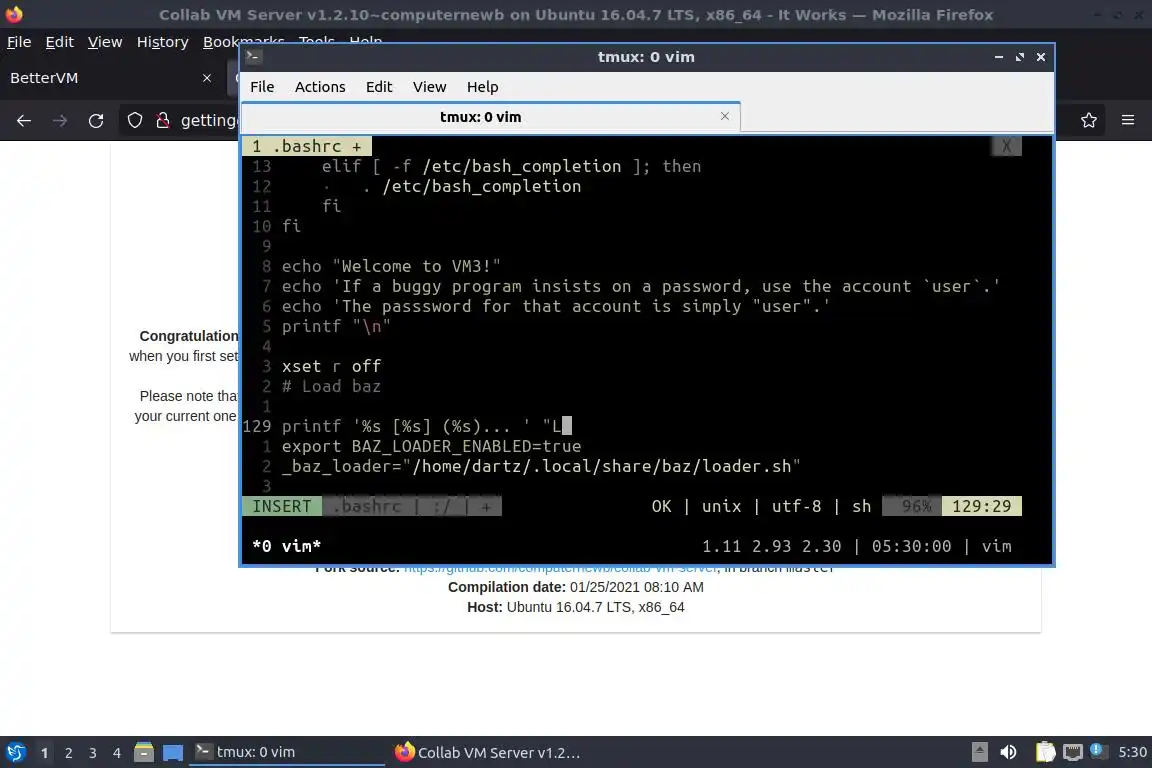
Task: Switch to workspace 2 in the pager
Action: coord(68,753)
